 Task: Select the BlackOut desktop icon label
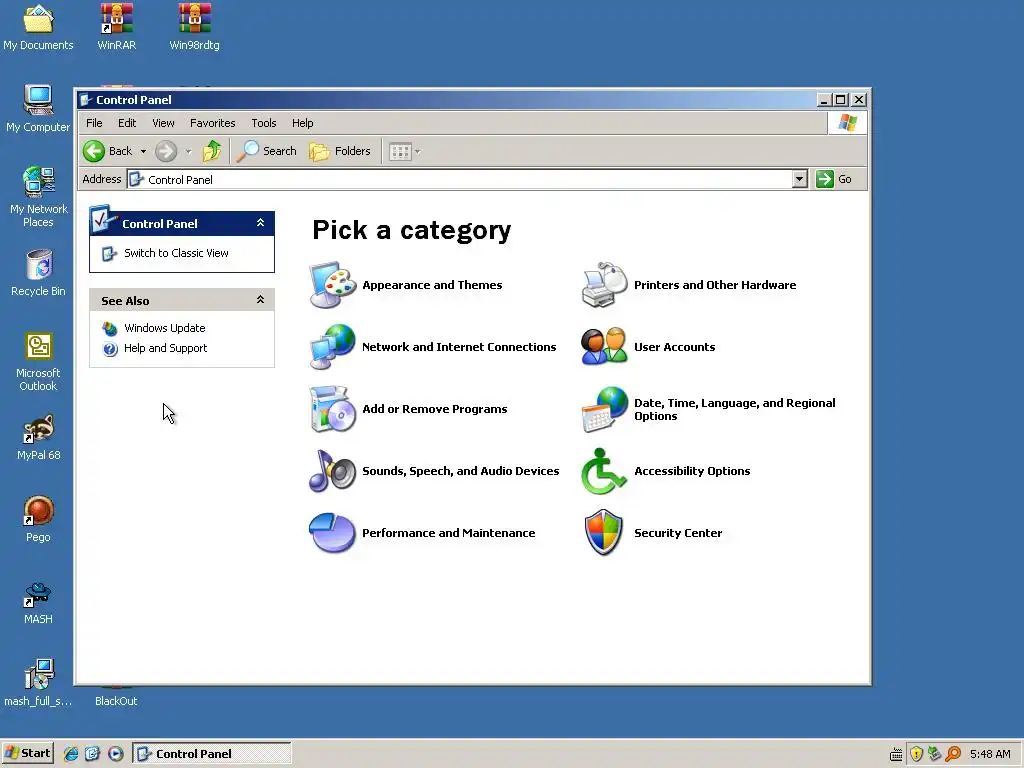116,701
